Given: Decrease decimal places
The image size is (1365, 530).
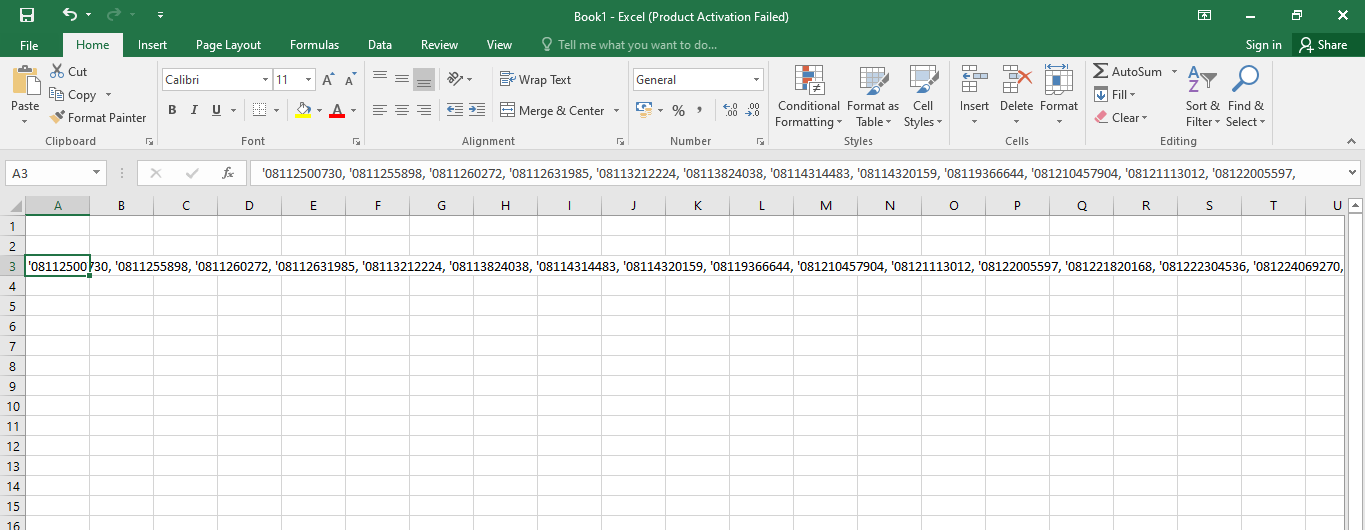Looking at the screenshot, I should (752, 110).
